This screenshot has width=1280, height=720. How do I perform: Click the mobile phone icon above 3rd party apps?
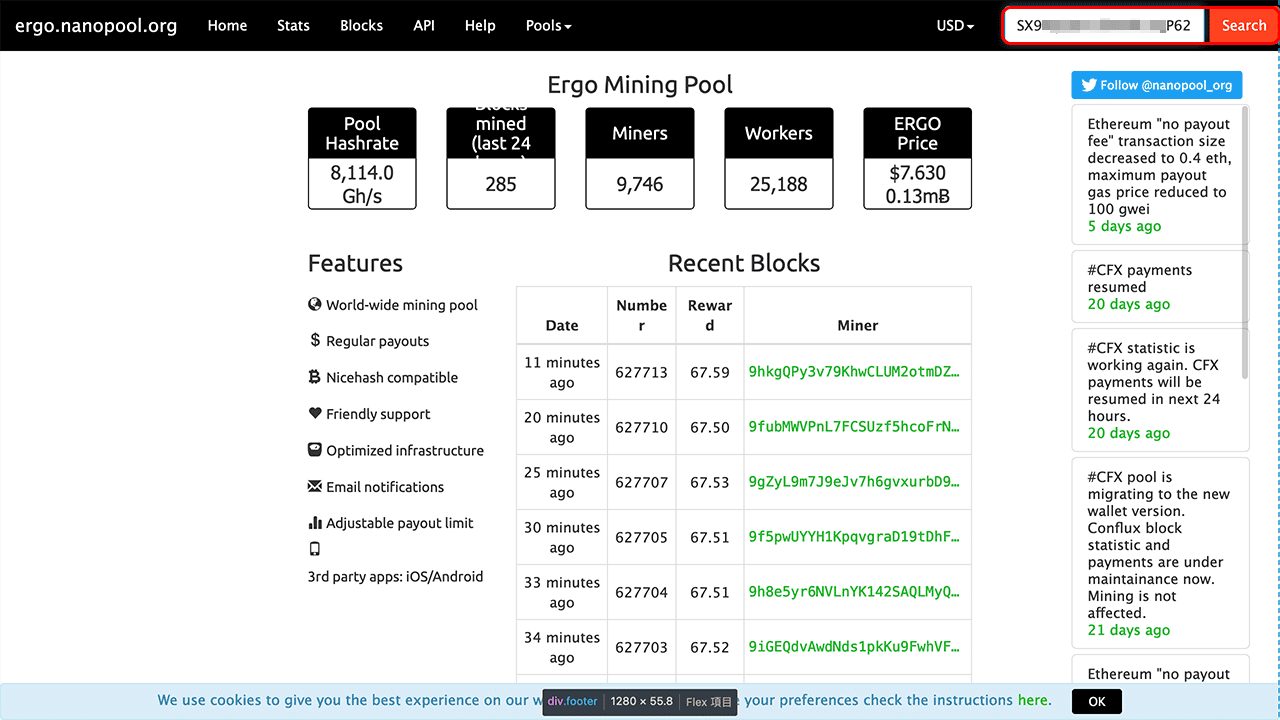pyautogui.click(x=315, y=549)
